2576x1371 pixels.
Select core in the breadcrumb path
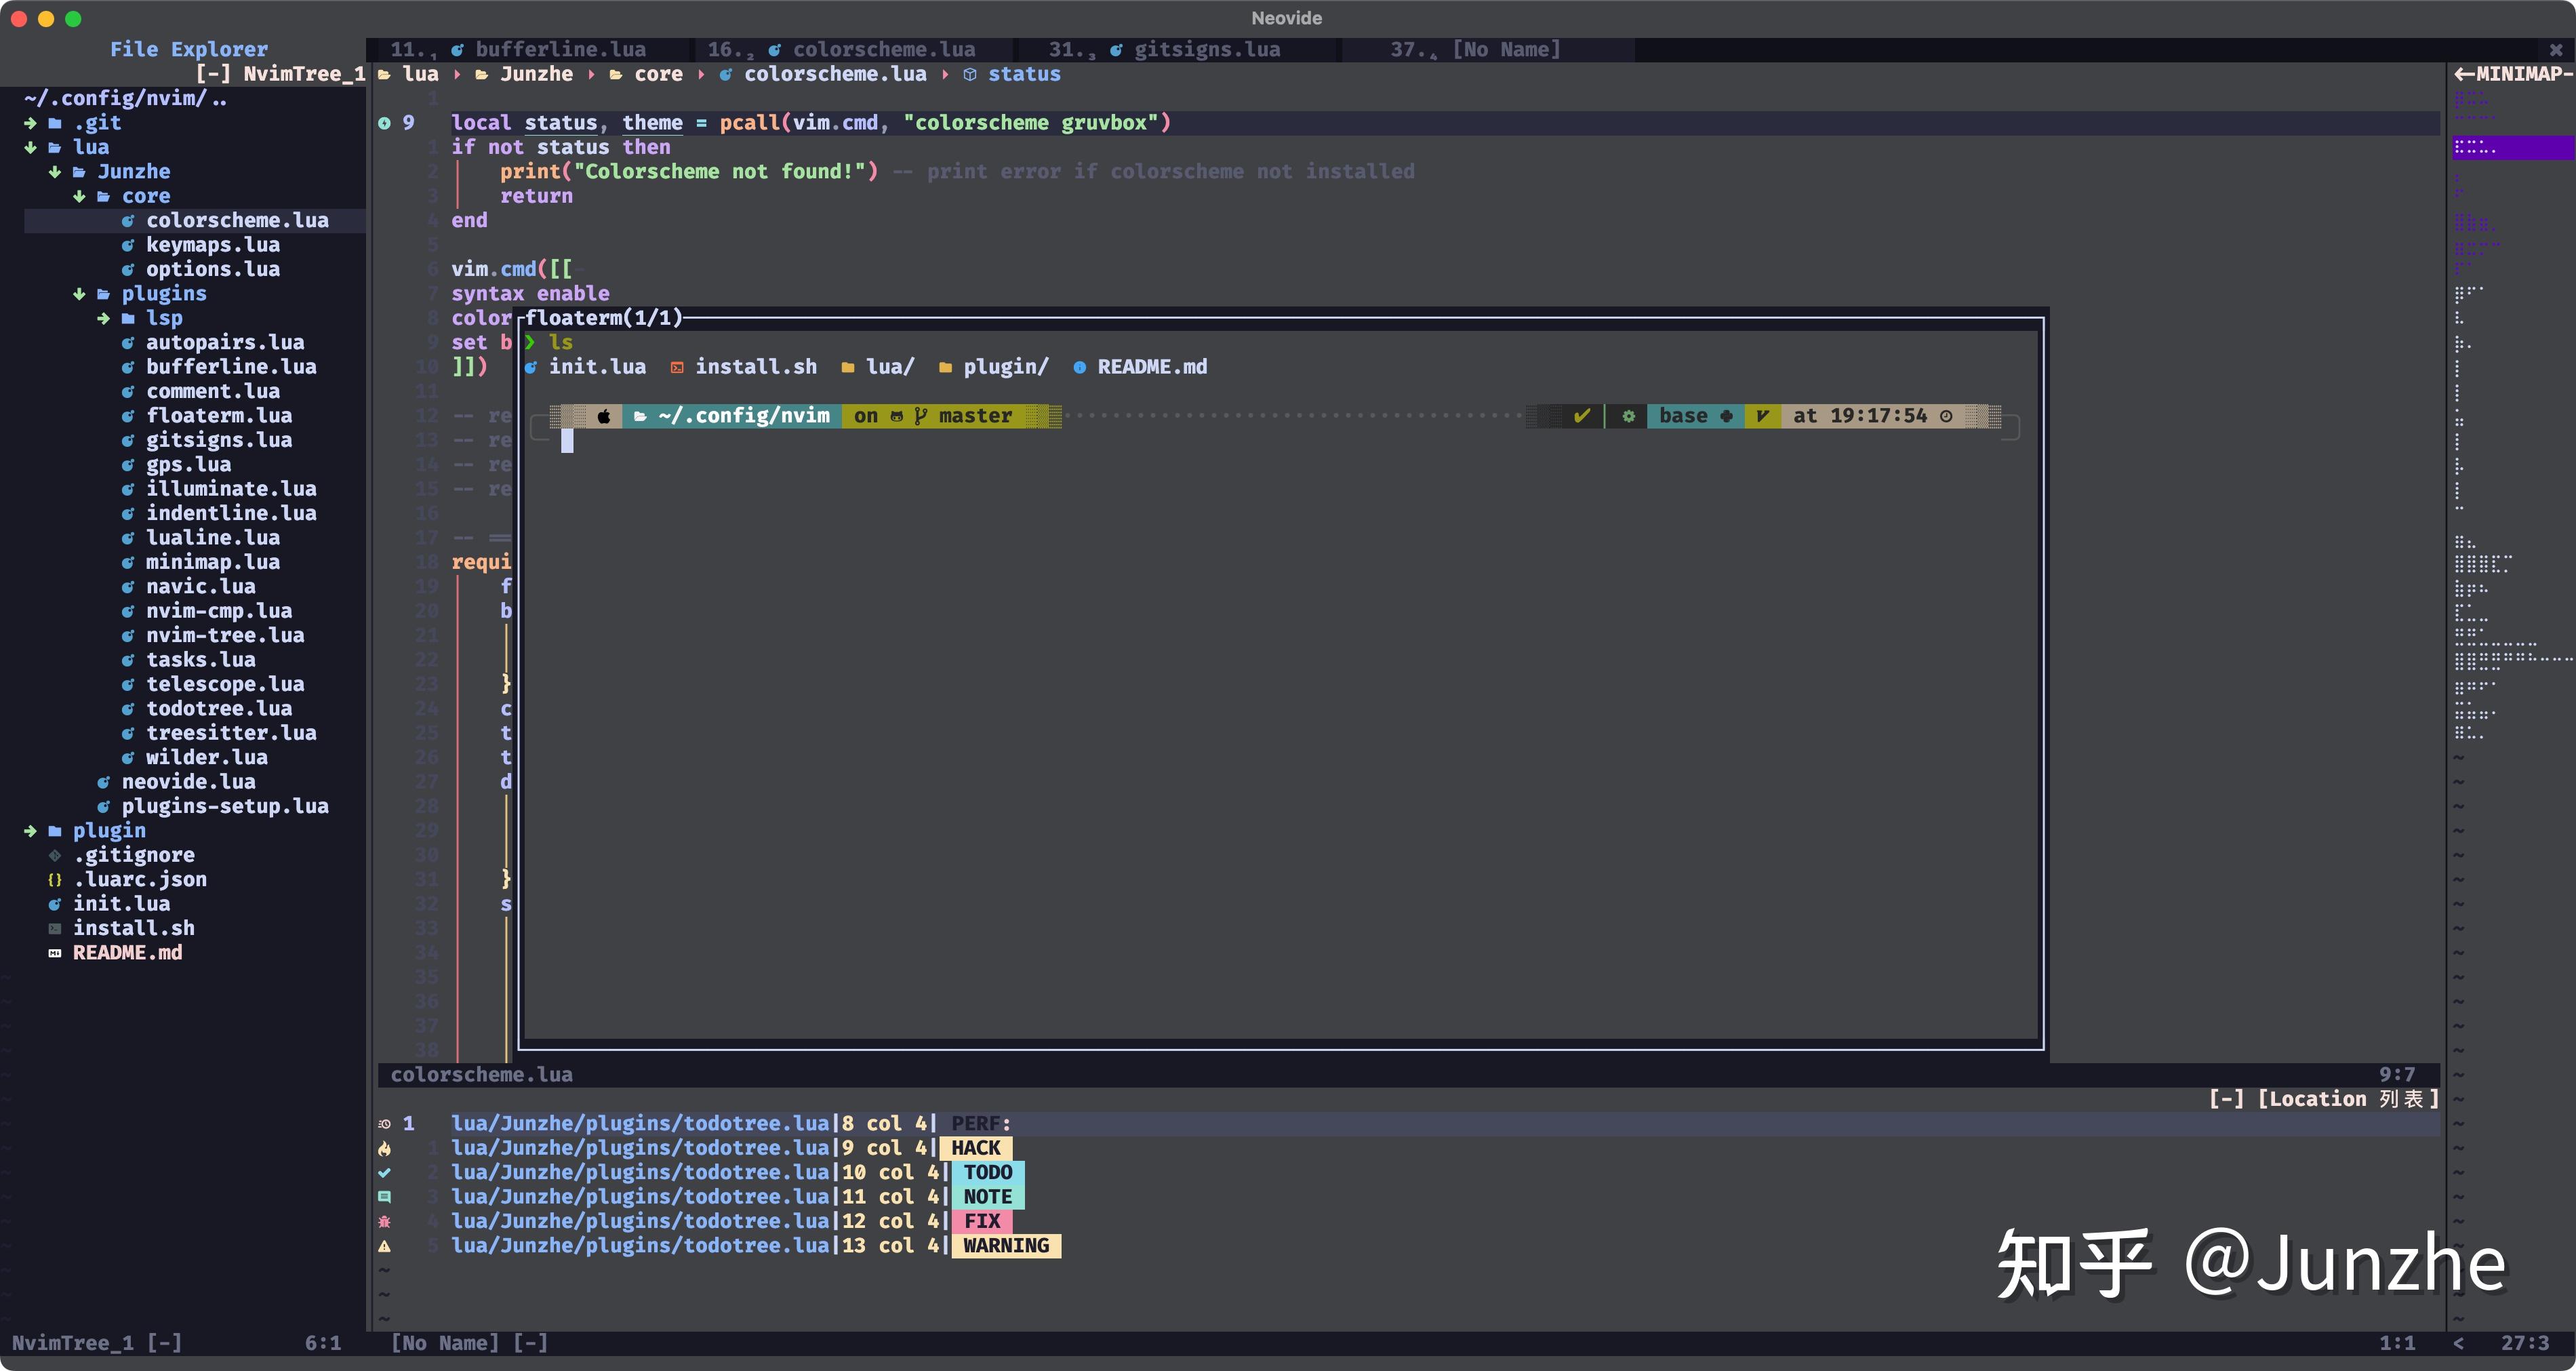659,74
